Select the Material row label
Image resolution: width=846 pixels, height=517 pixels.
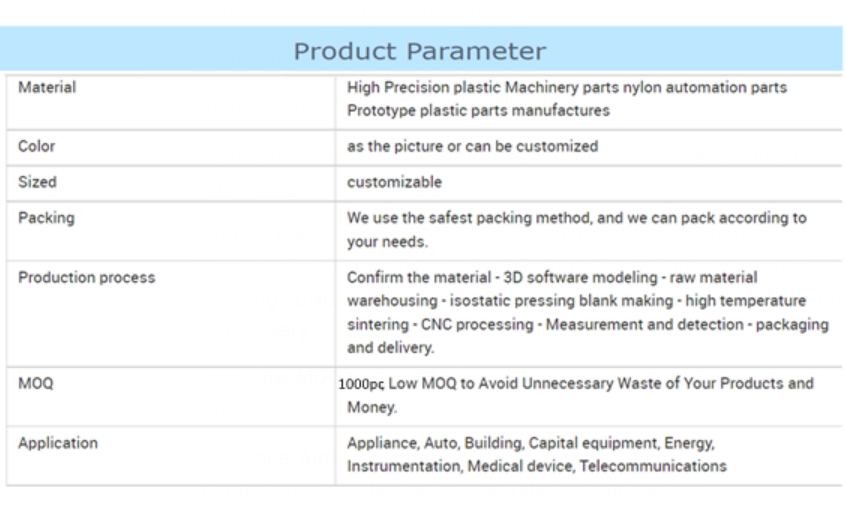(x=47, y=88)
